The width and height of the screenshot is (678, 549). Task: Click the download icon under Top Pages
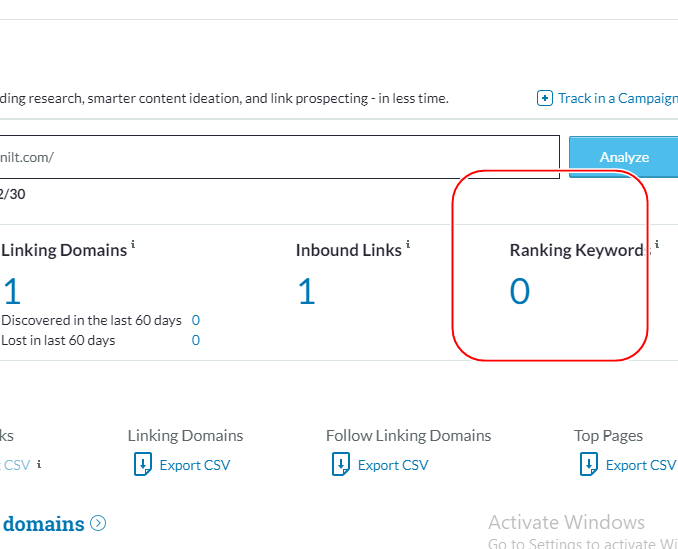pyautogui.click(x=588, y=465)
